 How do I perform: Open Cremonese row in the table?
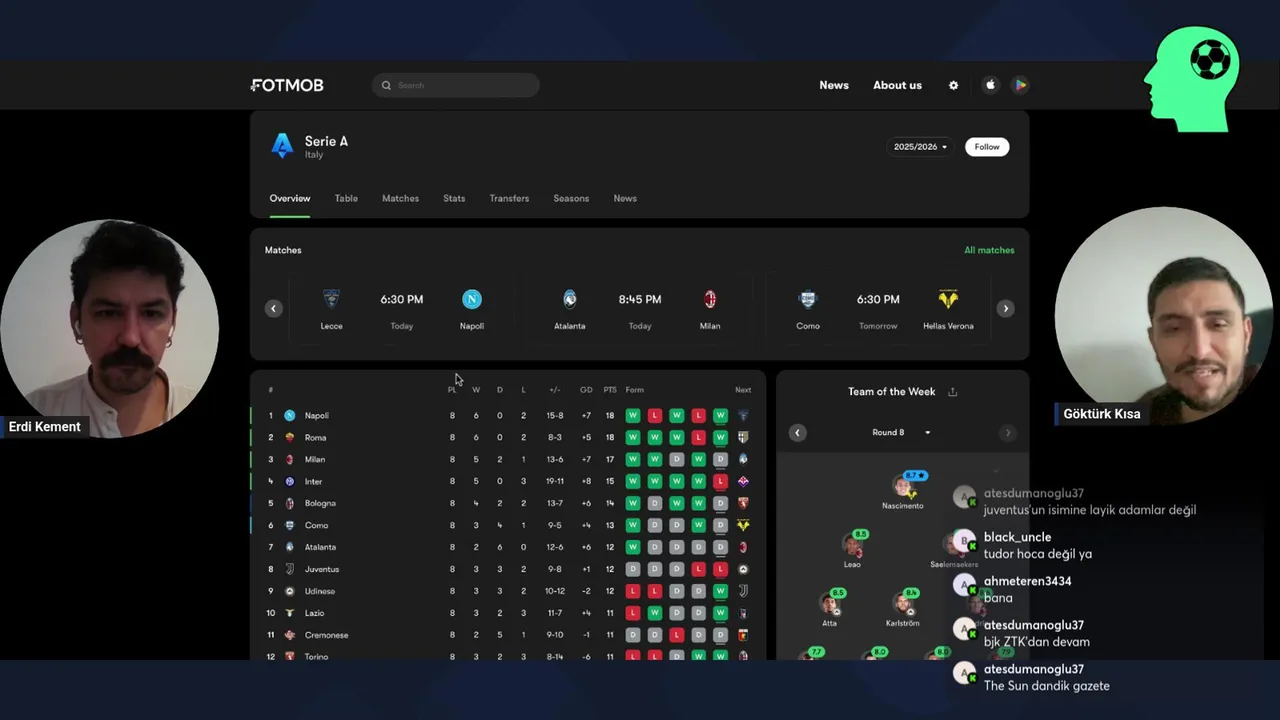(508, 635)
